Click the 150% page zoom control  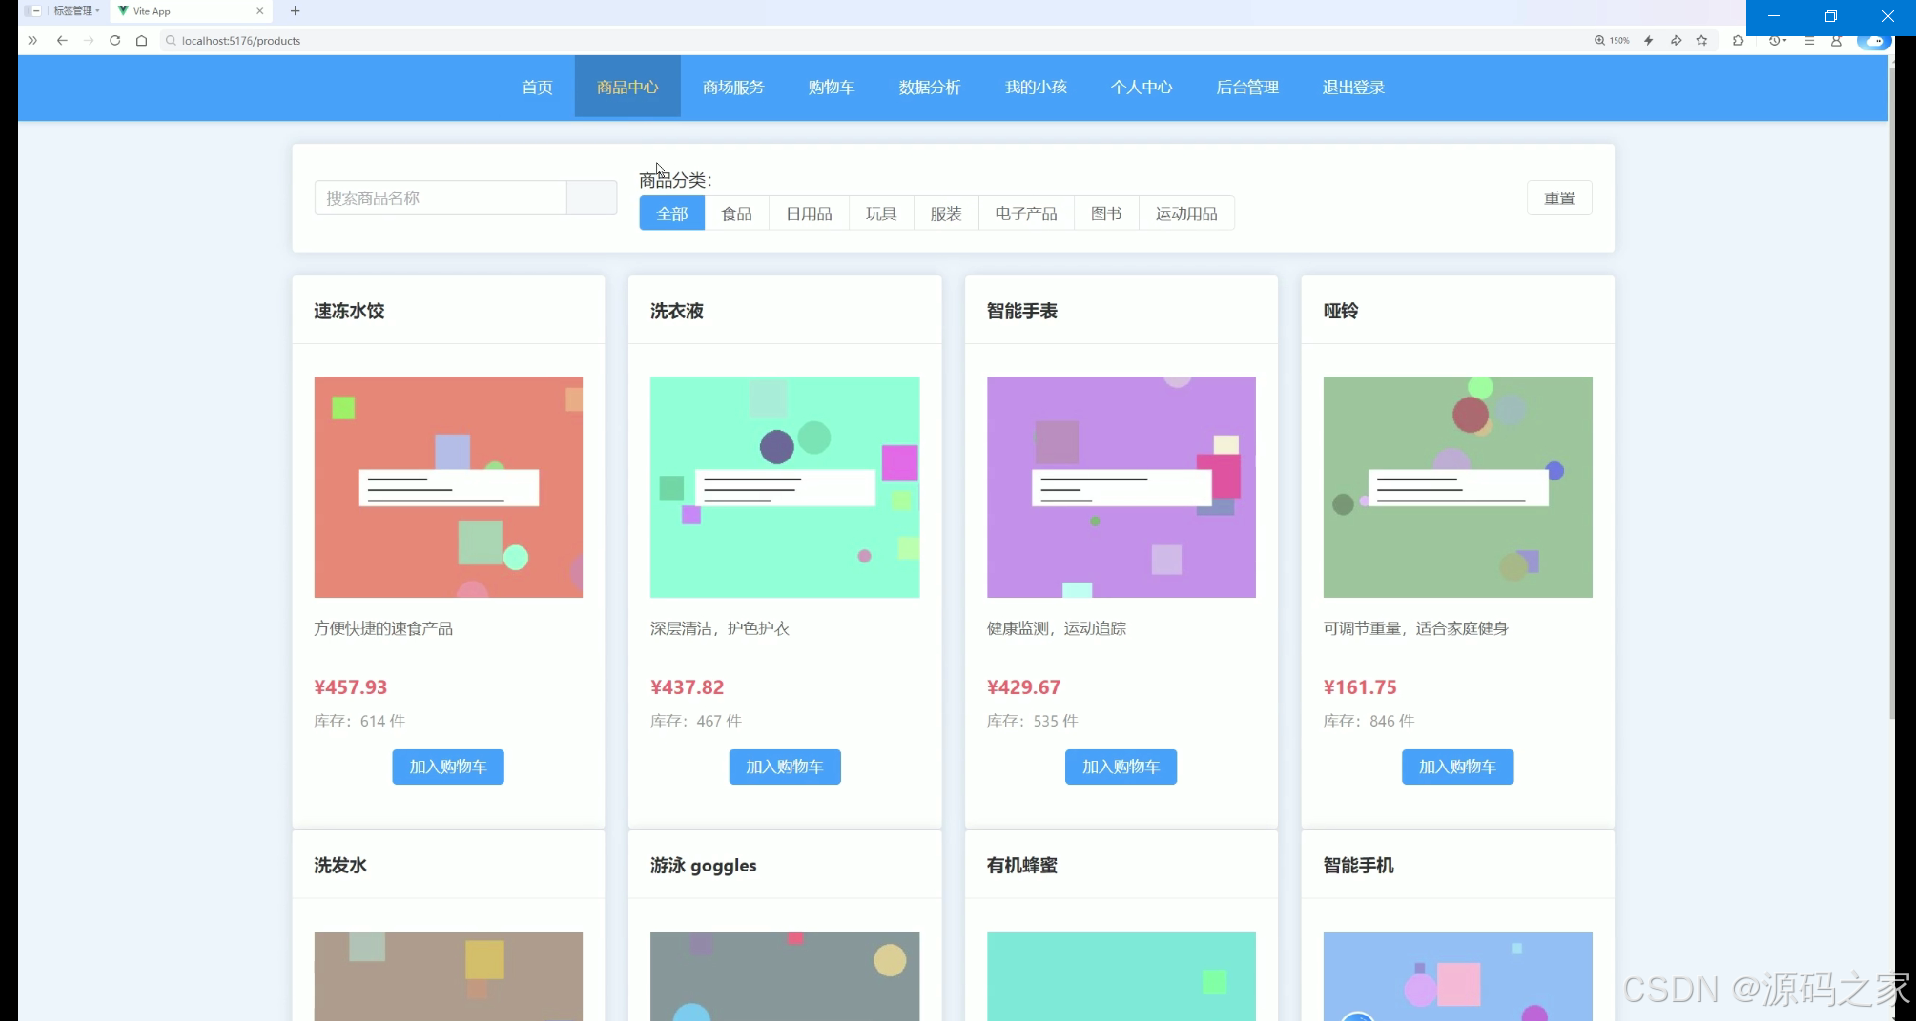pos(1613,41)
